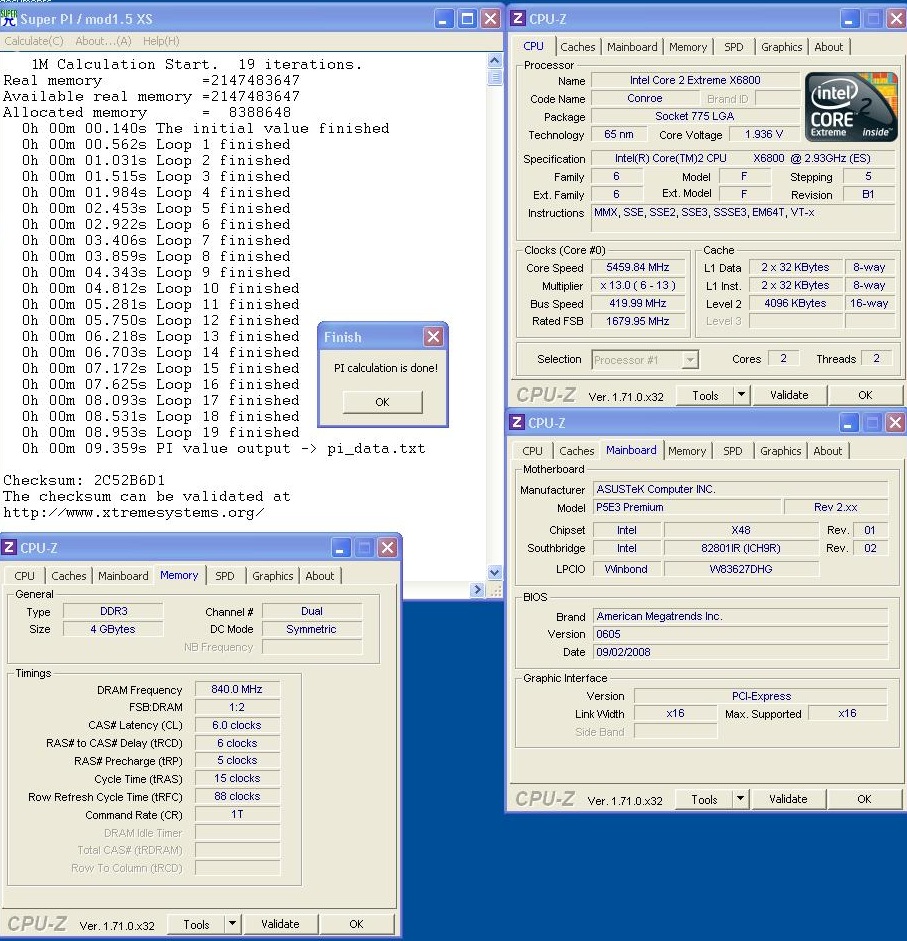This screenshot has width=907, height=941.
Task: Switch to Graphics tab in Mainboard CPU-Z window
Action: (x=780, y=451)
